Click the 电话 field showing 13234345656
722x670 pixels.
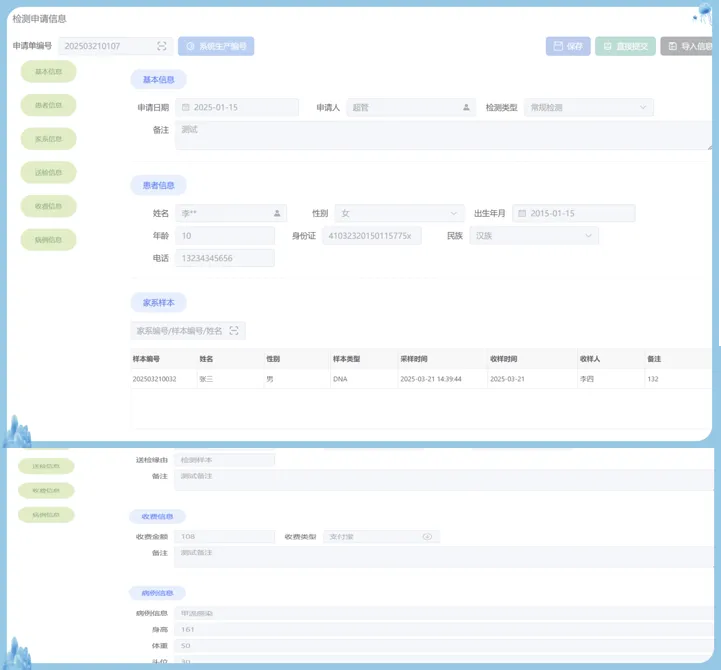(x=225, y=258)
